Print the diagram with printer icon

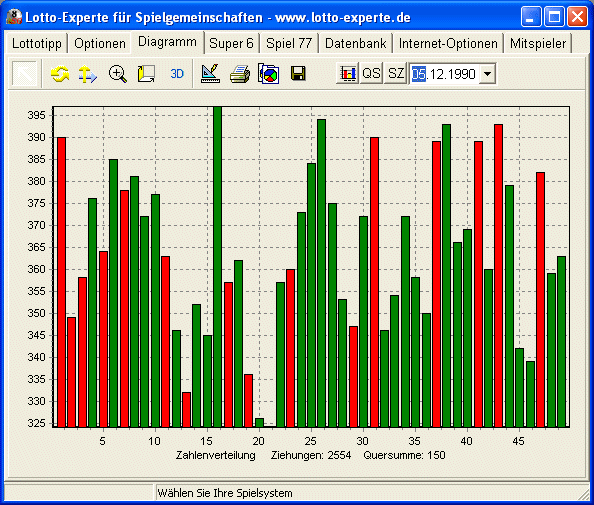[x=240, y=73]
